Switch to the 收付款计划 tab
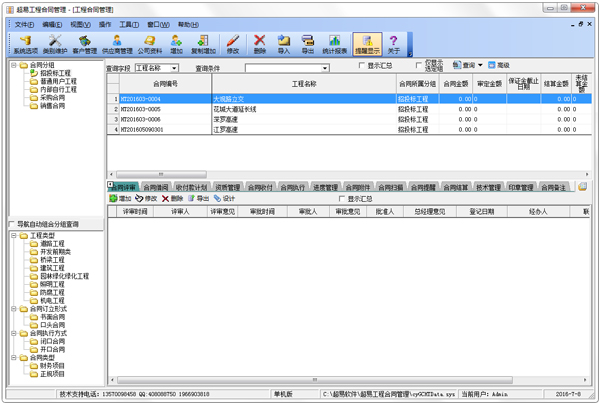 (x=191, y=187)
